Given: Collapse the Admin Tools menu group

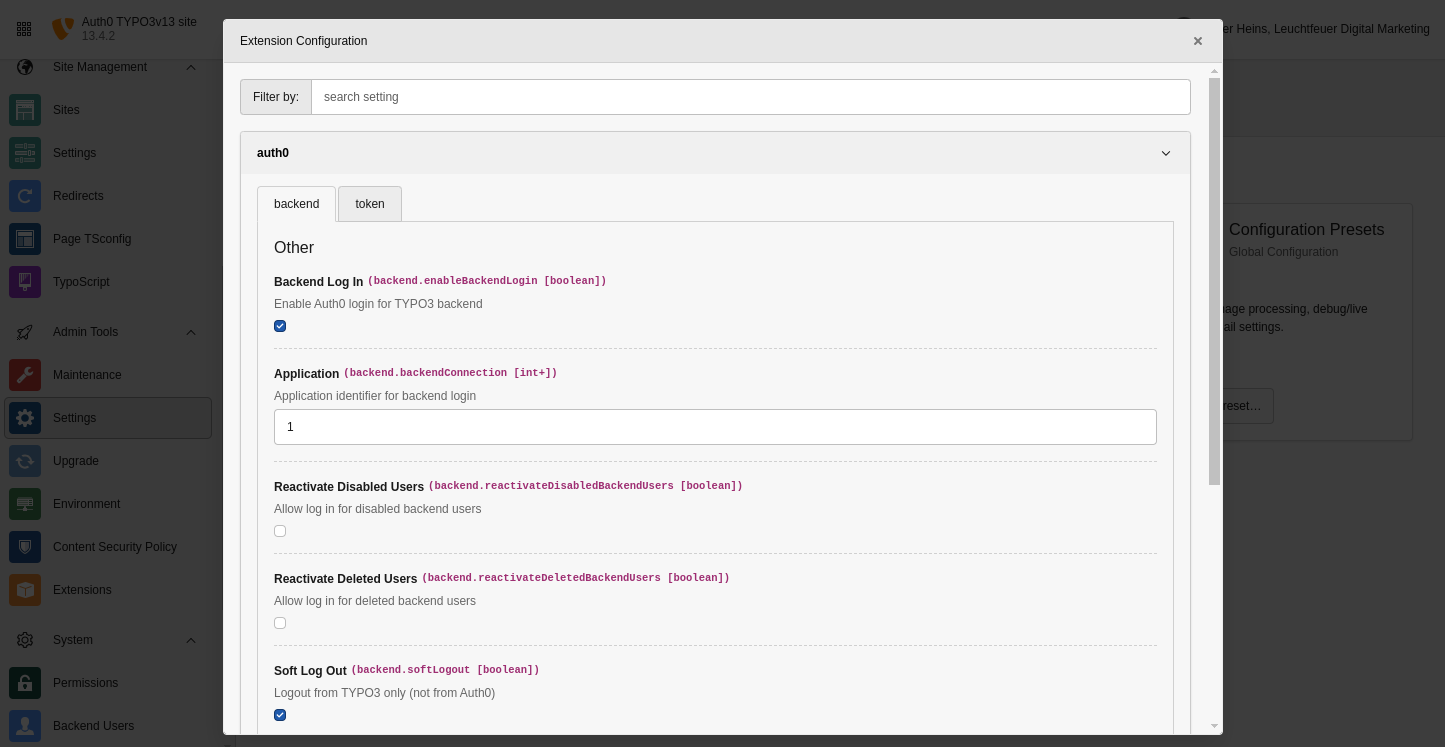Looking at the screenshot, I should pyautogui.click(x=191, y=332).
